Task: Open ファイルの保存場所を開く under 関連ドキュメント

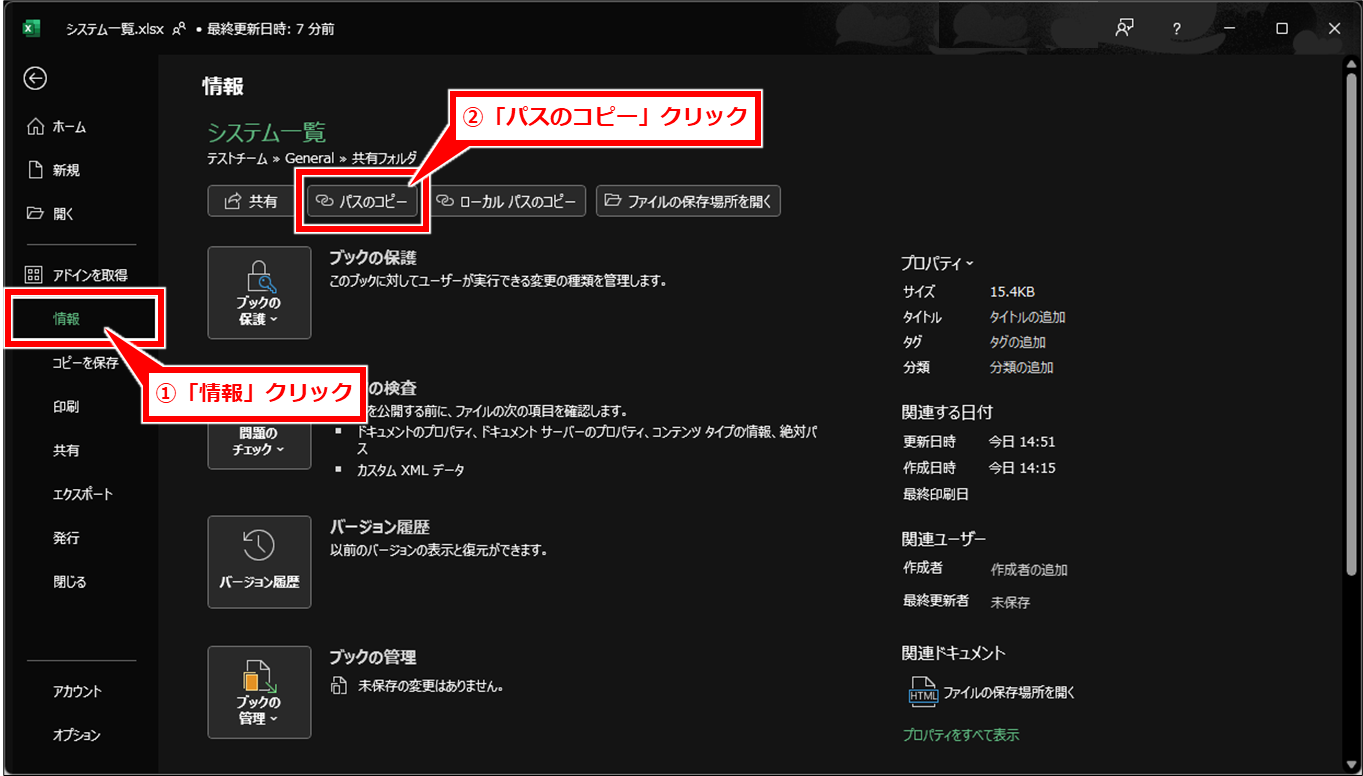Action: click(x=1009, y=692)
